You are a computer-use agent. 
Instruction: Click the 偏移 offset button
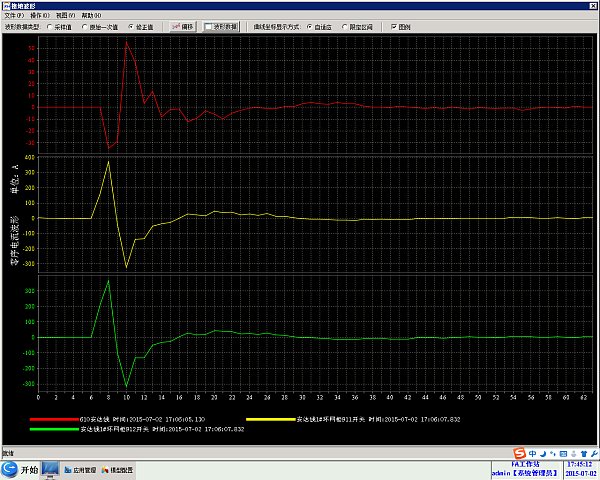tap(183, 27)
